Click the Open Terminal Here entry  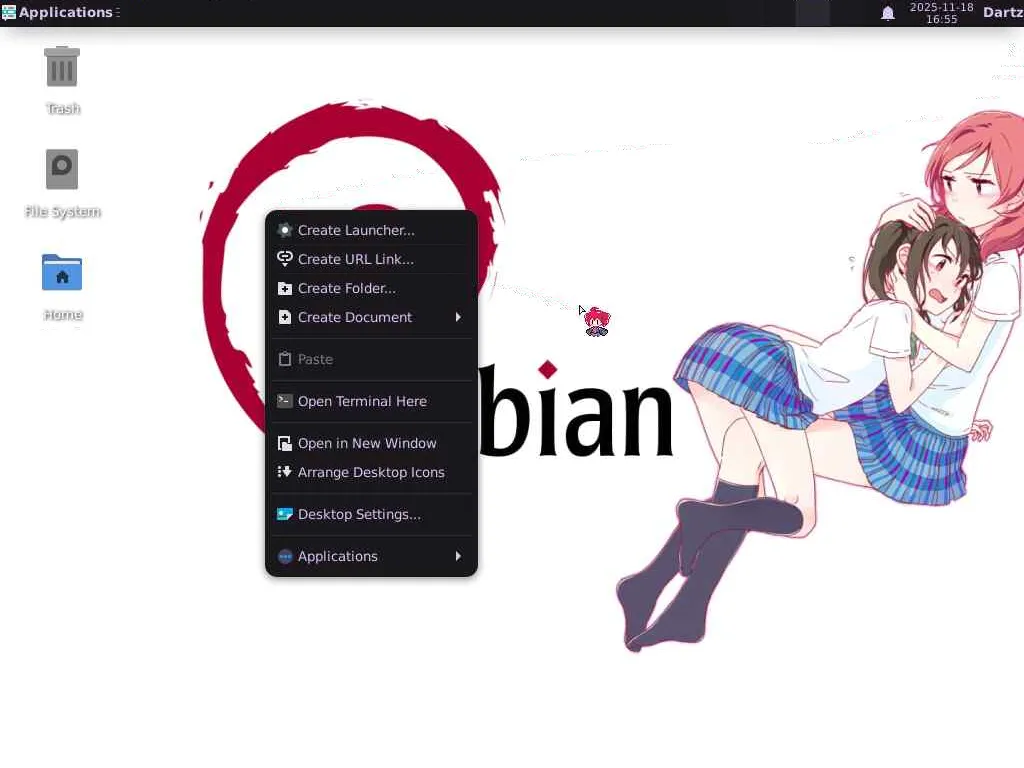point(371,401)
